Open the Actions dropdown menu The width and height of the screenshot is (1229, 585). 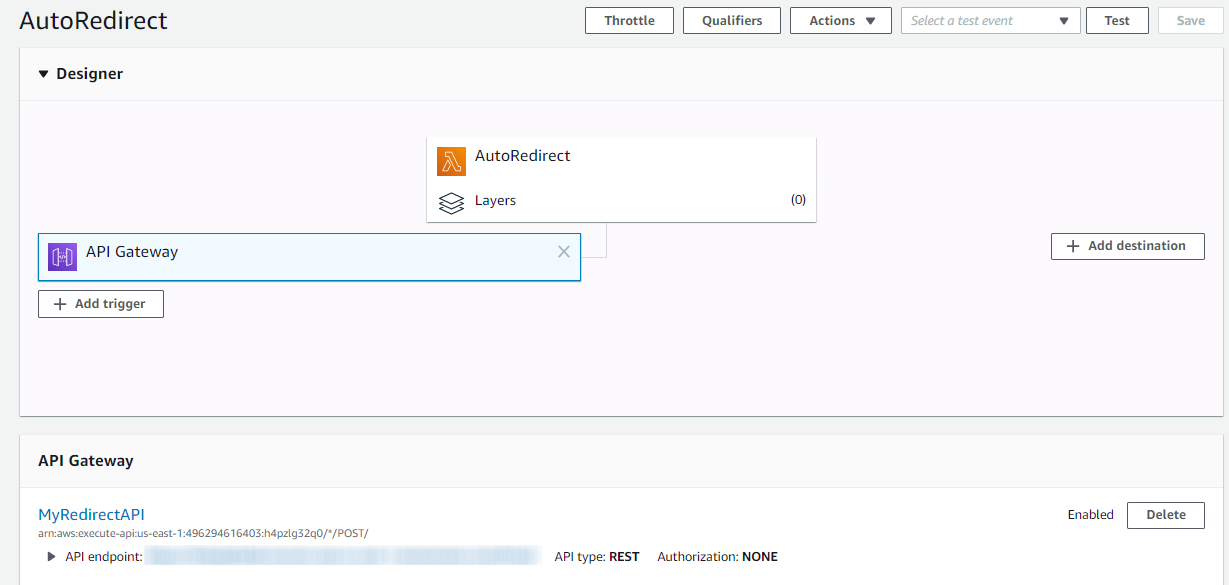pyautogui.click(x=841, y=21)
